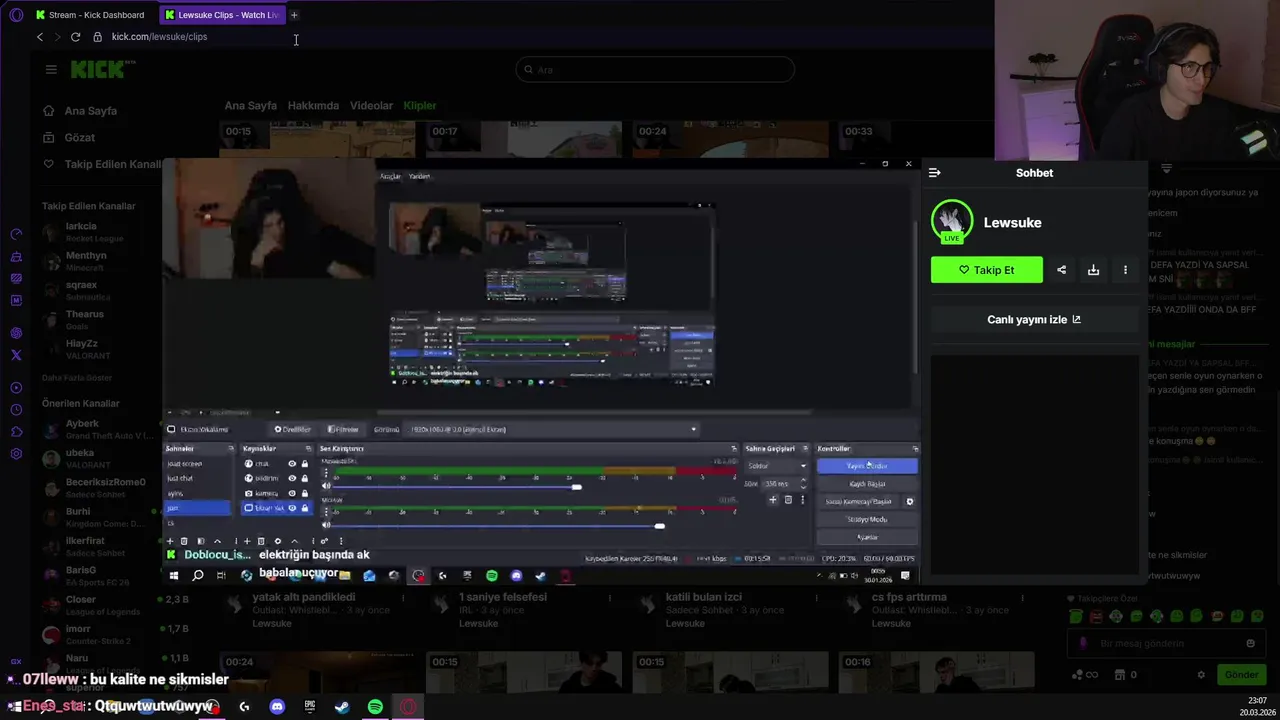Mute the upper desktop audio channel in OBS
Screen dimensions: 1280x720
tap(326, 486)
